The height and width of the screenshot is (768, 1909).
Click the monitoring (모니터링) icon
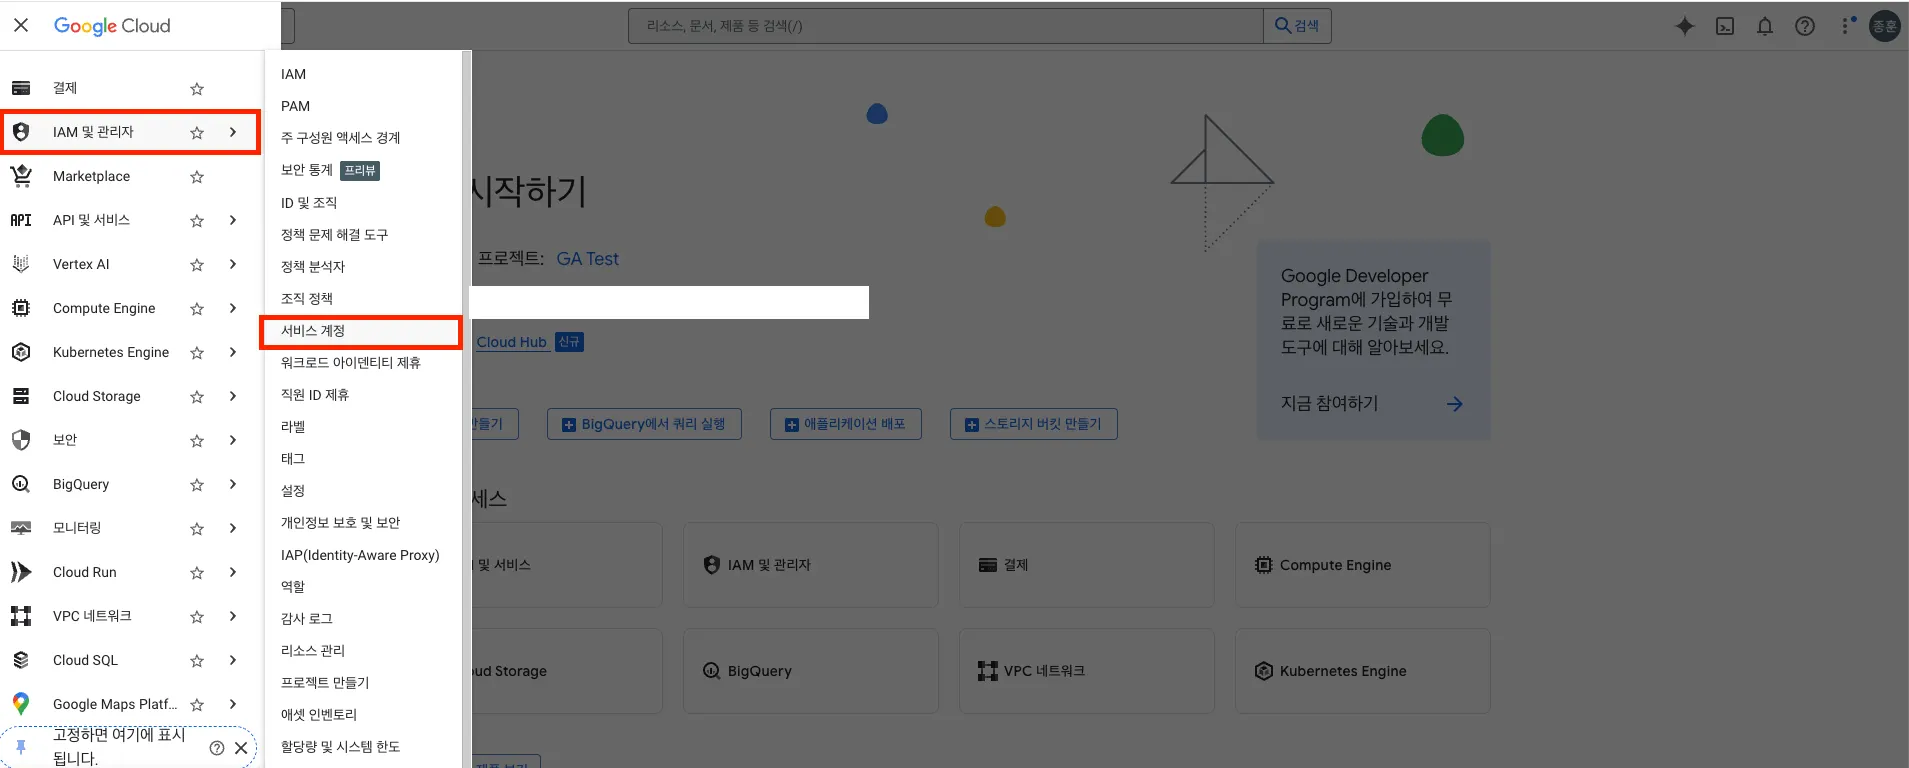pos(21,528)
